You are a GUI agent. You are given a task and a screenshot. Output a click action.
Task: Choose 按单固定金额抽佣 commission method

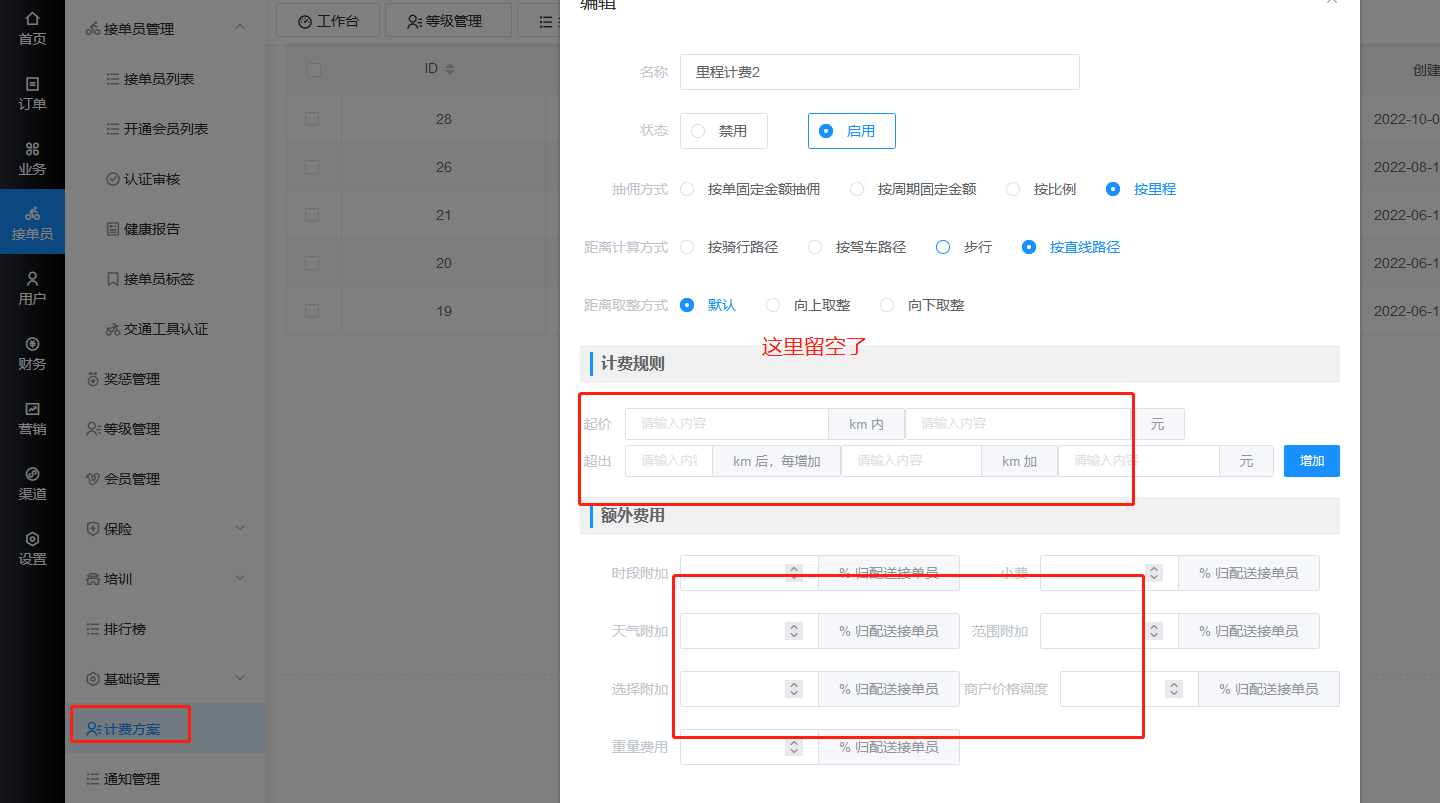point(750,189)
